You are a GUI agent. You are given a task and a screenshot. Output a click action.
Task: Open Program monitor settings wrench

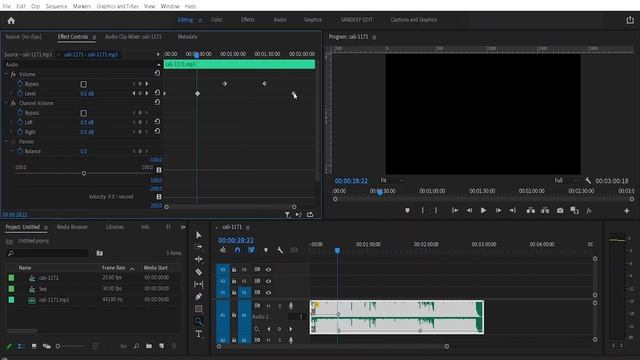(588, 180)
